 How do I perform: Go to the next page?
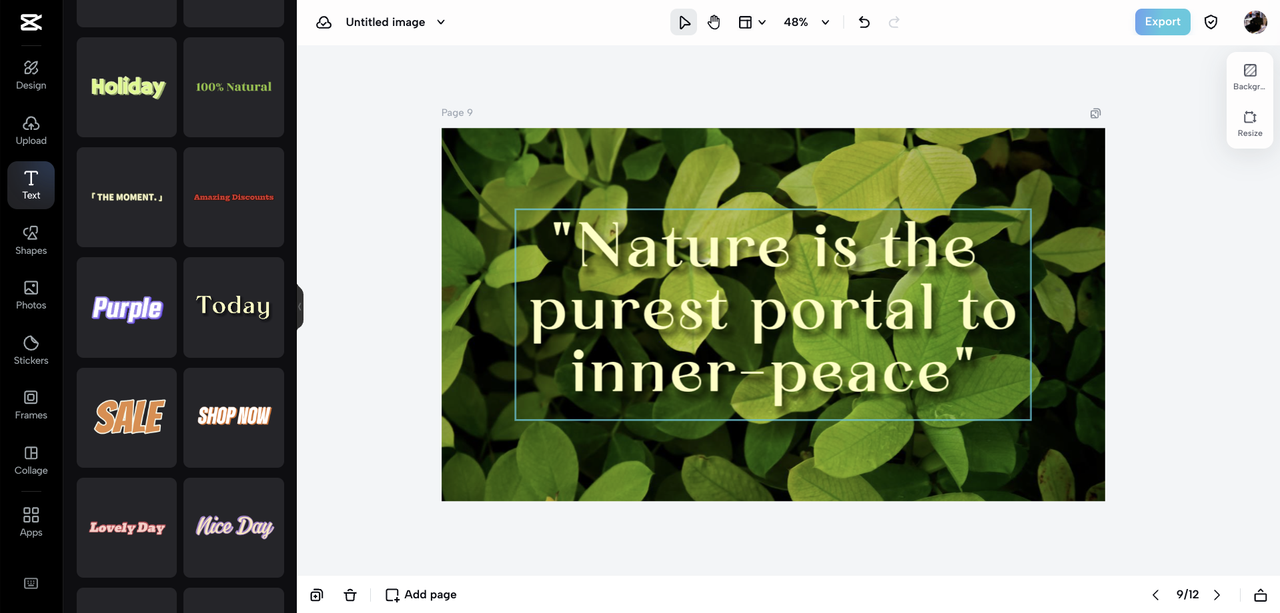pyautogui.click(x=1217, y=595)
